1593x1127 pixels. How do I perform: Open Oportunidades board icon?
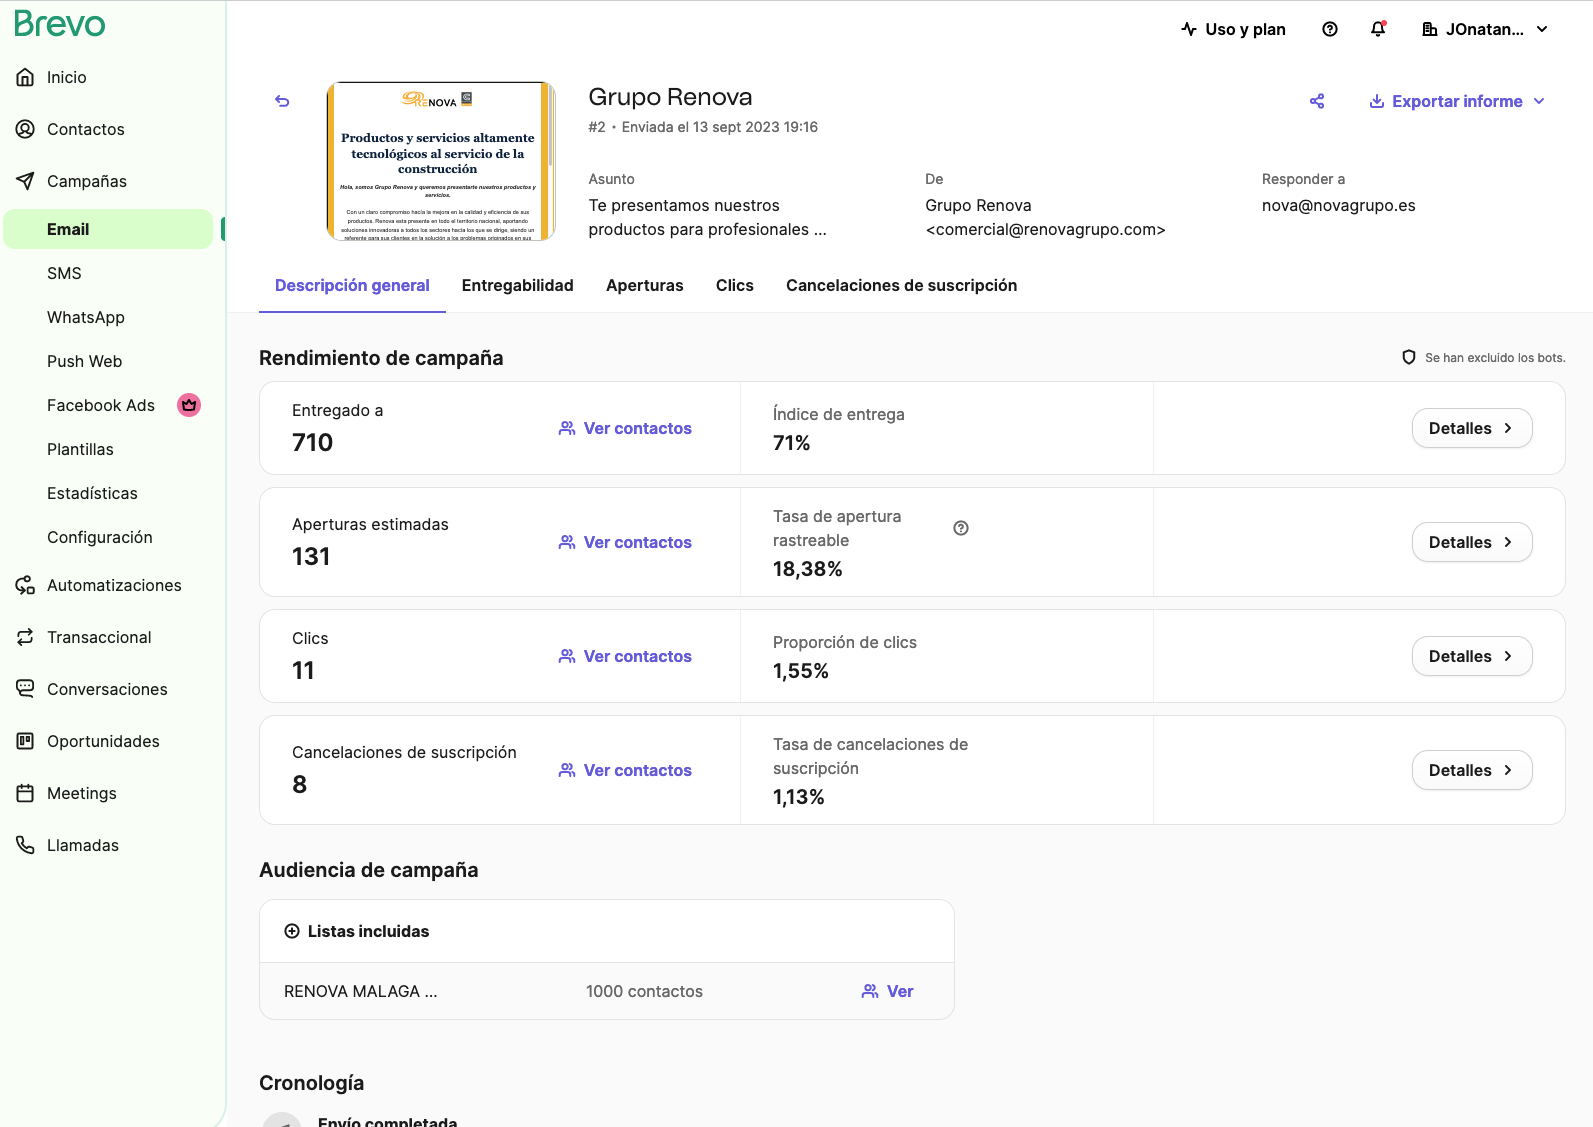(26, 741)
